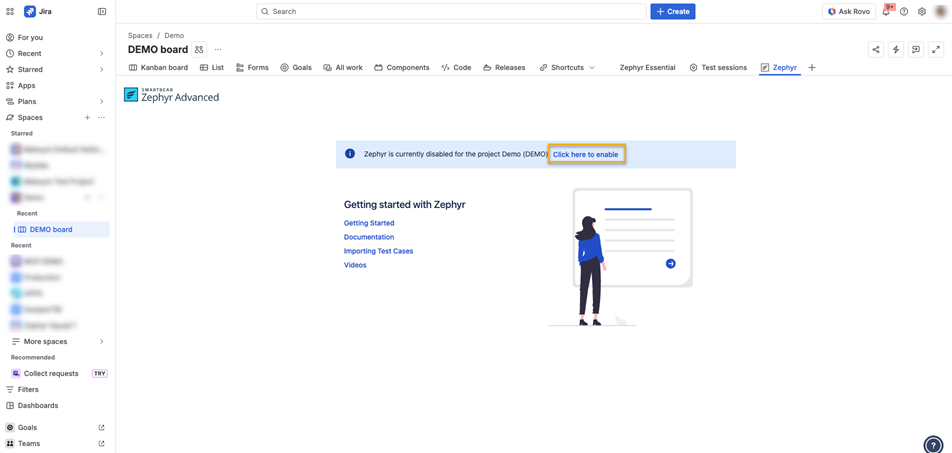Open the Goals tab
Screen dimensions: 952x453
pyautogui.click(x=296, y=67)
